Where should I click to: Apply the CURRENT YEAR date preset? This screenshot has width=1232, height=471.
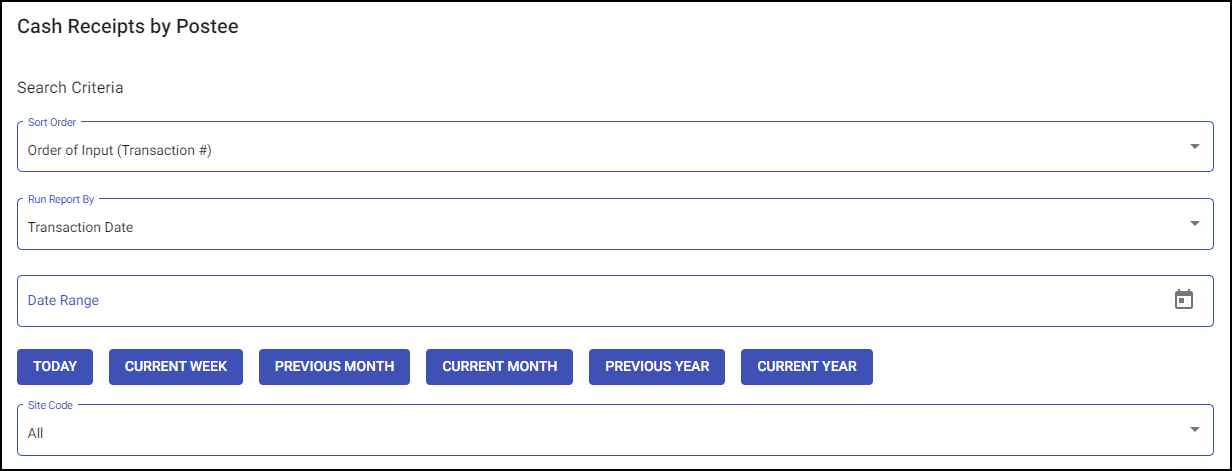[x=806, y=367]
